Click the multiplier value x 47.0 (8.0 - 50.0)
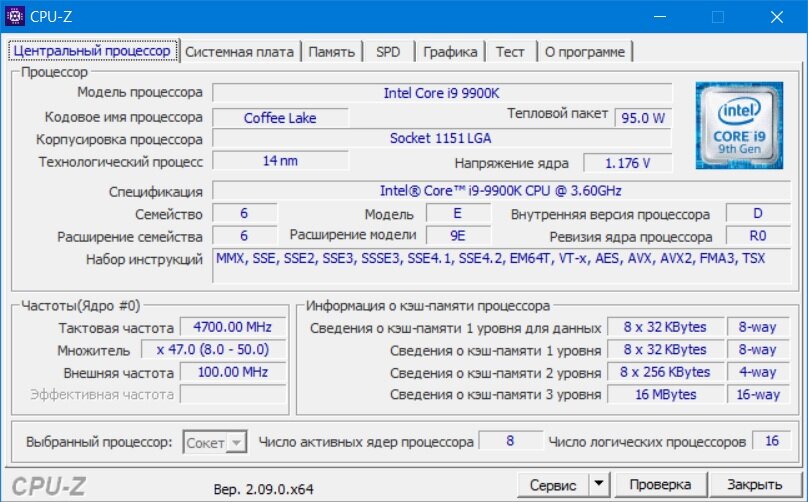 pyautogui.click(x=213, y=349)
